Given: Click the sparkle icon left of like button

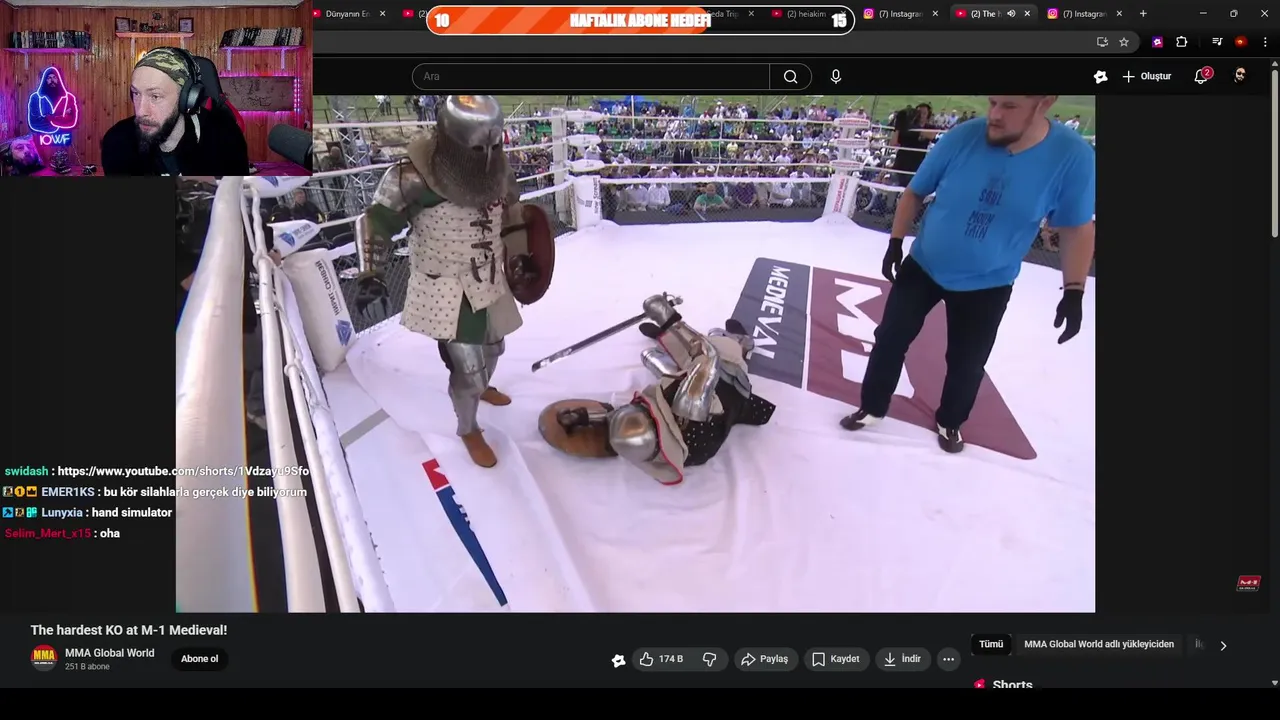Looking at the screenshot, I should pos(618,659).
